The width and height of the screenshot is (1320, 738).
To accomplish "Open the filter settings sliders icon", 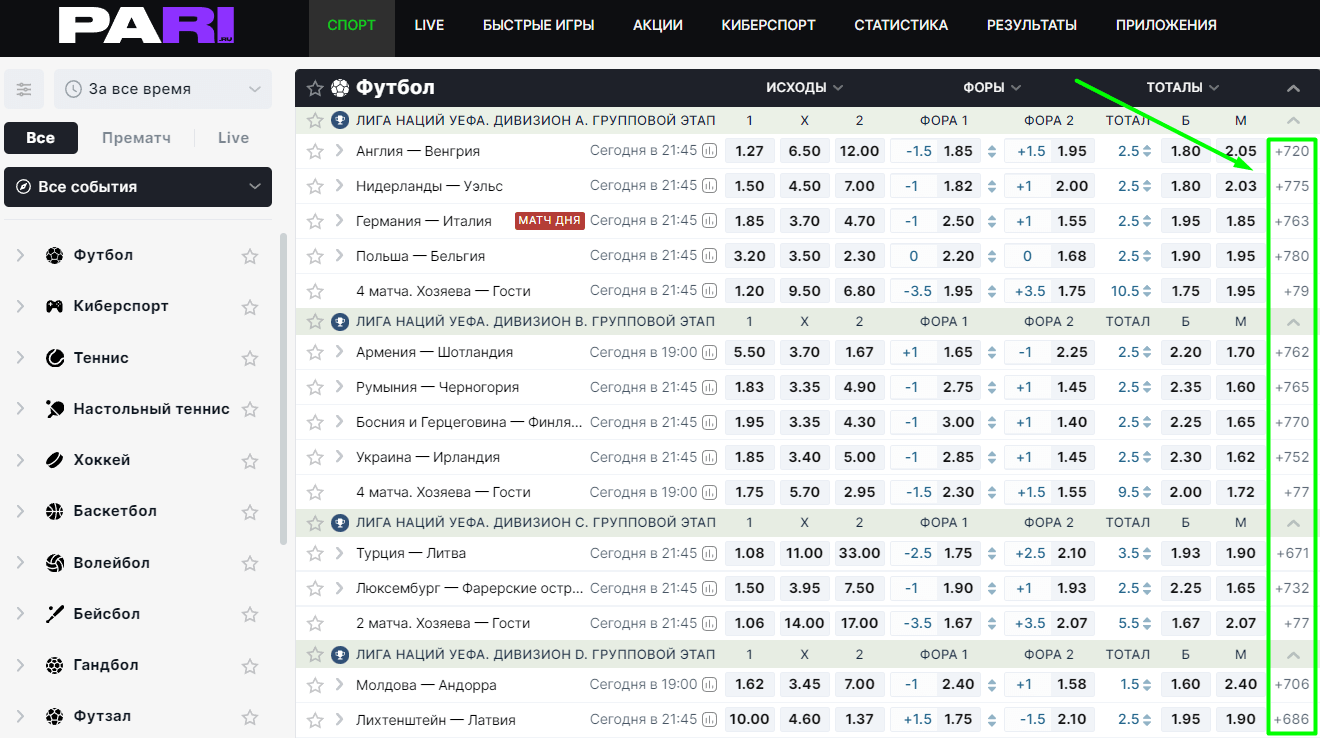I will [24, 89].
